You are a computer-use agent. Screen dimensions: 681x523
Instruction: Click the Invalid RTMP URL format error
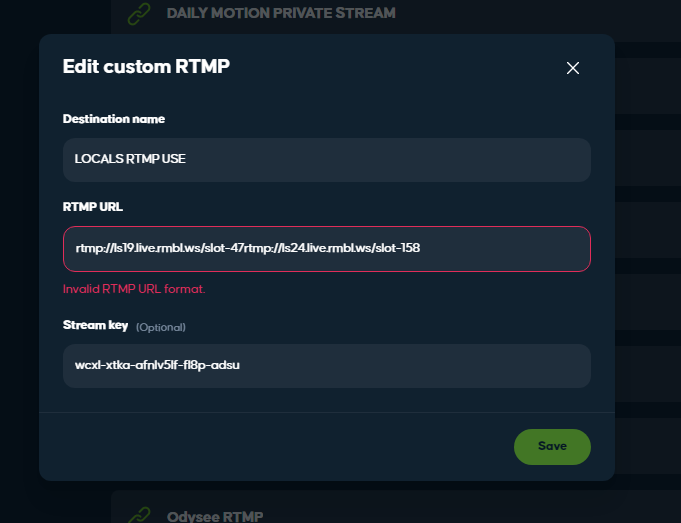click(134, 289)
